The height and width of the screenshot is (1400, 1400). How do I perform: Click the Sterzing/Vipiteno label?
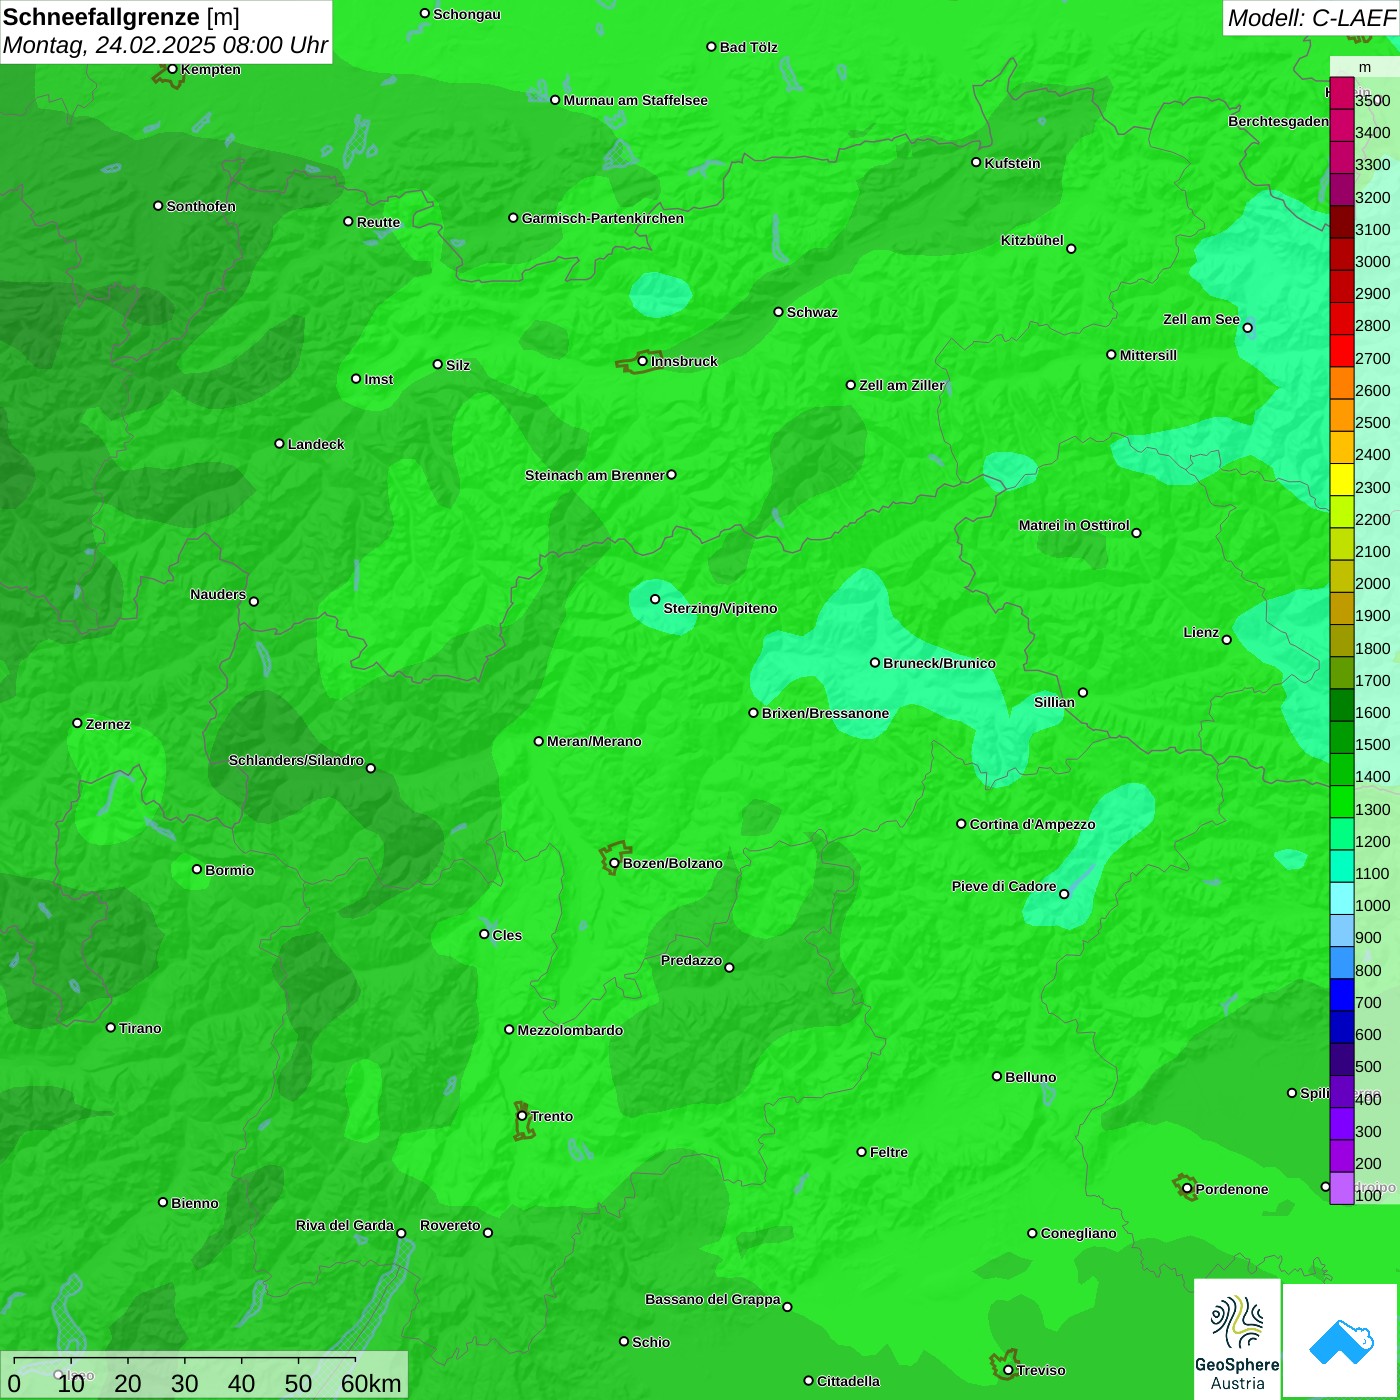pos(720,608)
